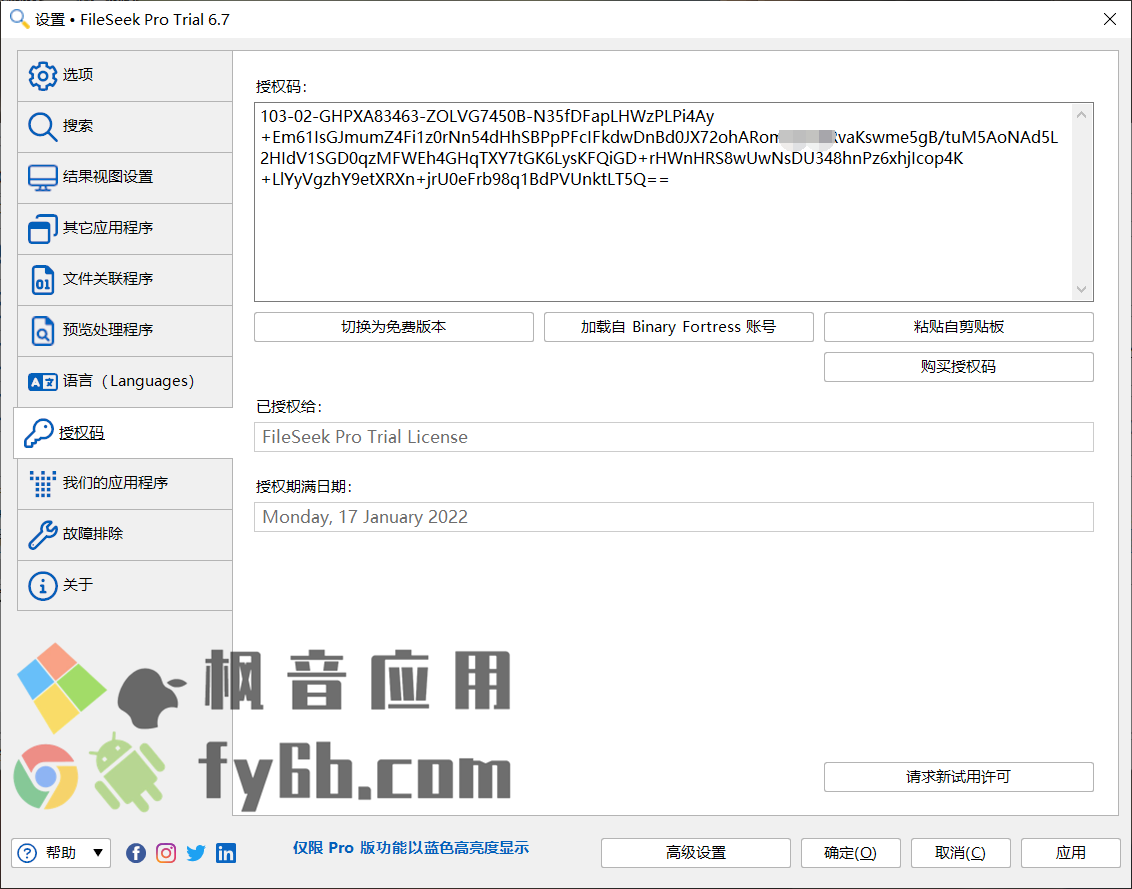Screen dimensions: 1132x889
Task: Click the 取消(C) button
Action: click(960, 853)
